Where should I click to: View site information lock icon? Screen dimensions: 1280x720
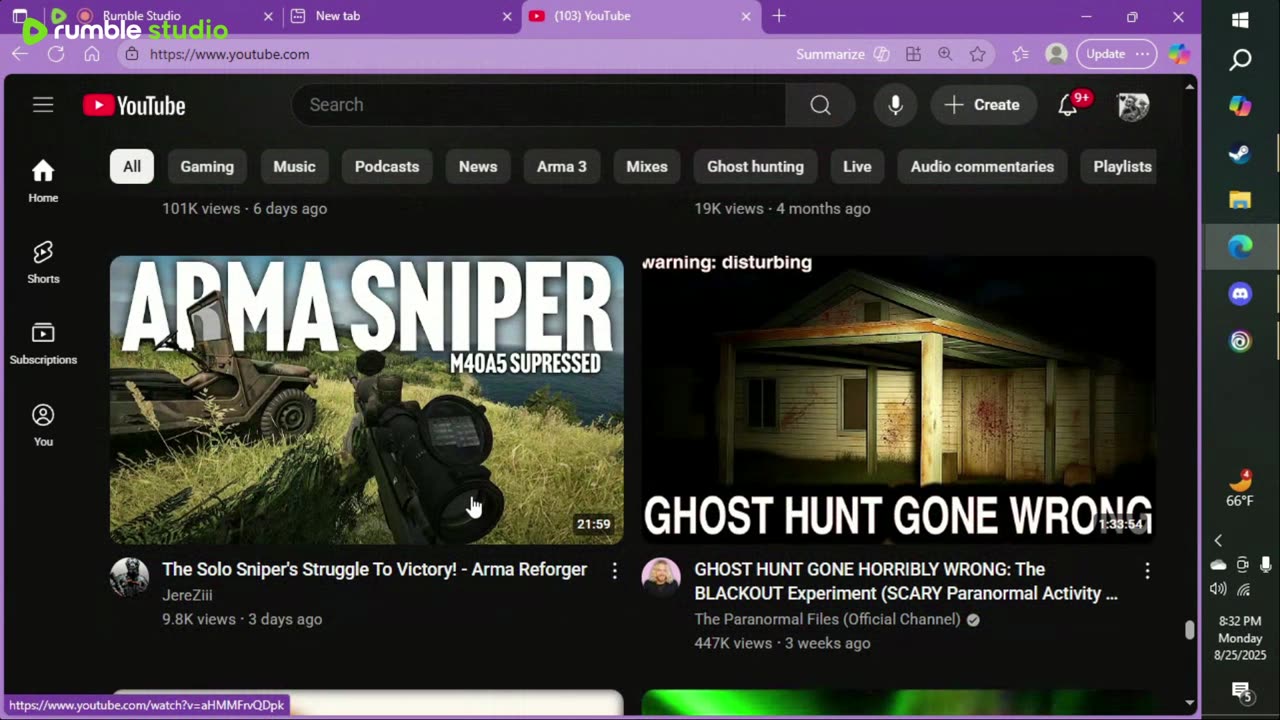tap(130, 54)
